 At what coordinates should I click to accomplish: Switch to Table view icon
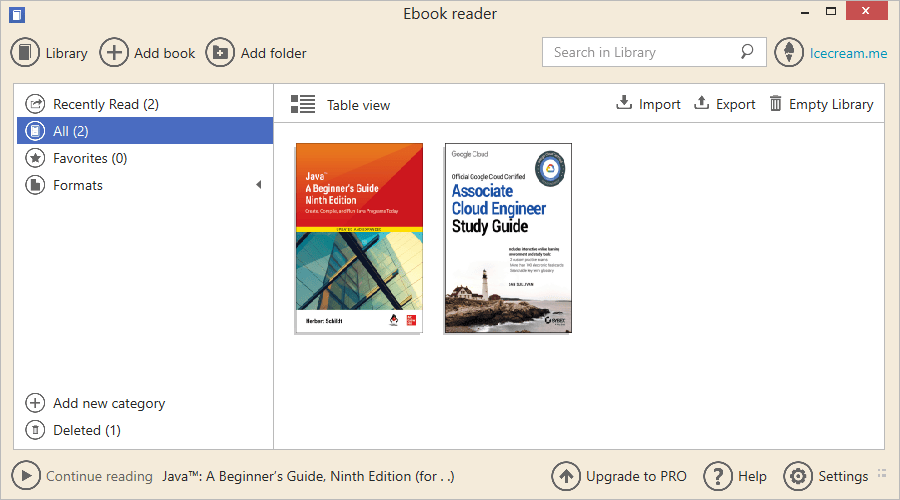[303, 104]
